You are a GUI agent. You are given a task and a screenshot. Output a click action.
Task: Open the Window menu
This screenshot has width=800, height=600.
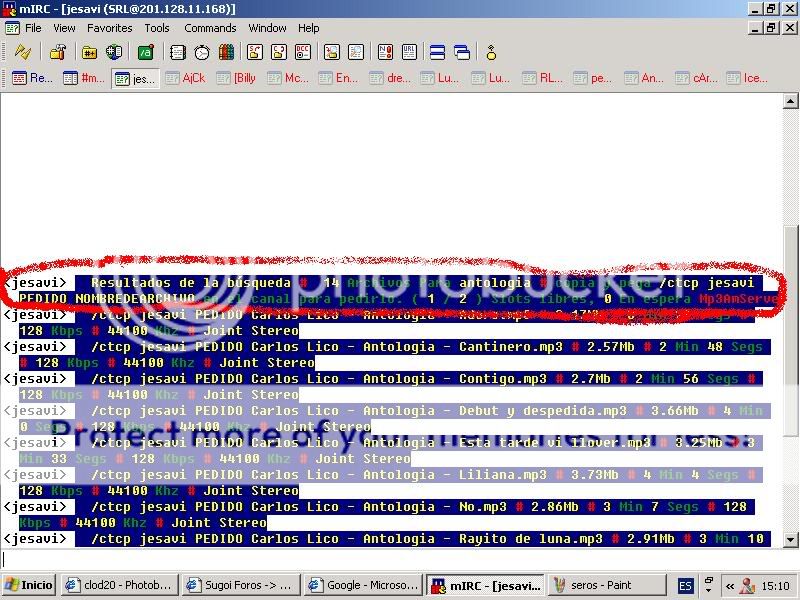(267, 28)
